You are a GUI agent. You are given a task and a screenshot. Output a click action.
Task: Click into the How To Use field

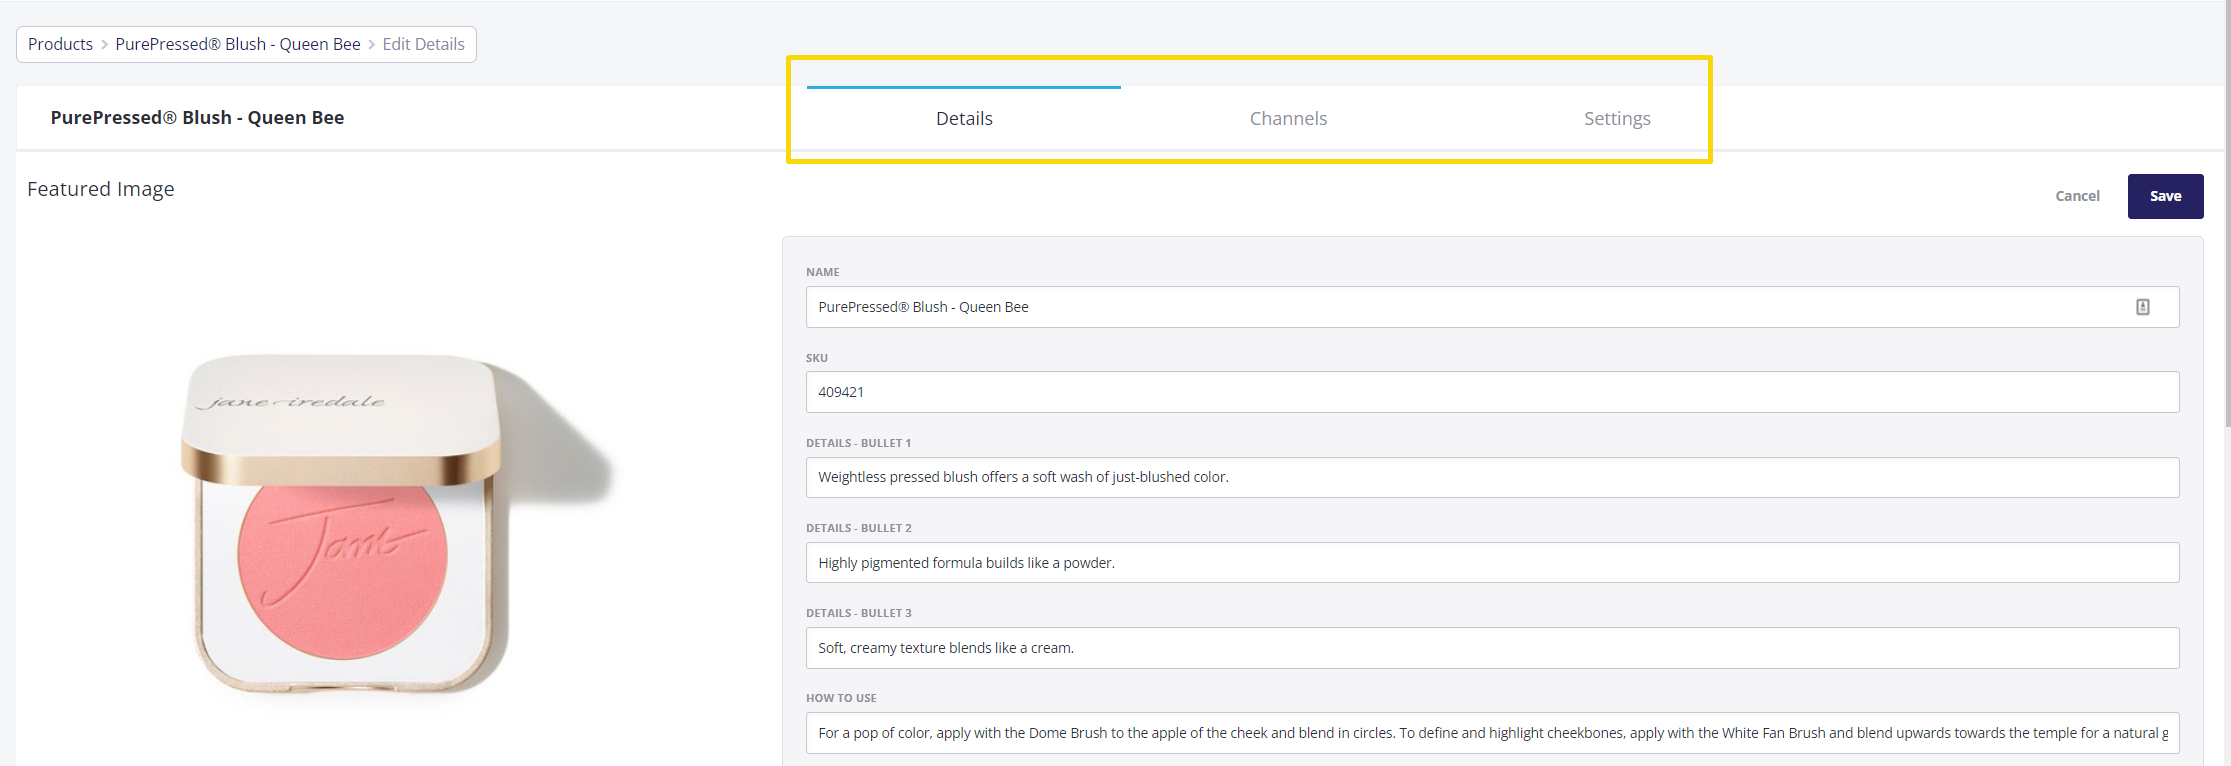pyautogui.click(x=1492, y=733)
